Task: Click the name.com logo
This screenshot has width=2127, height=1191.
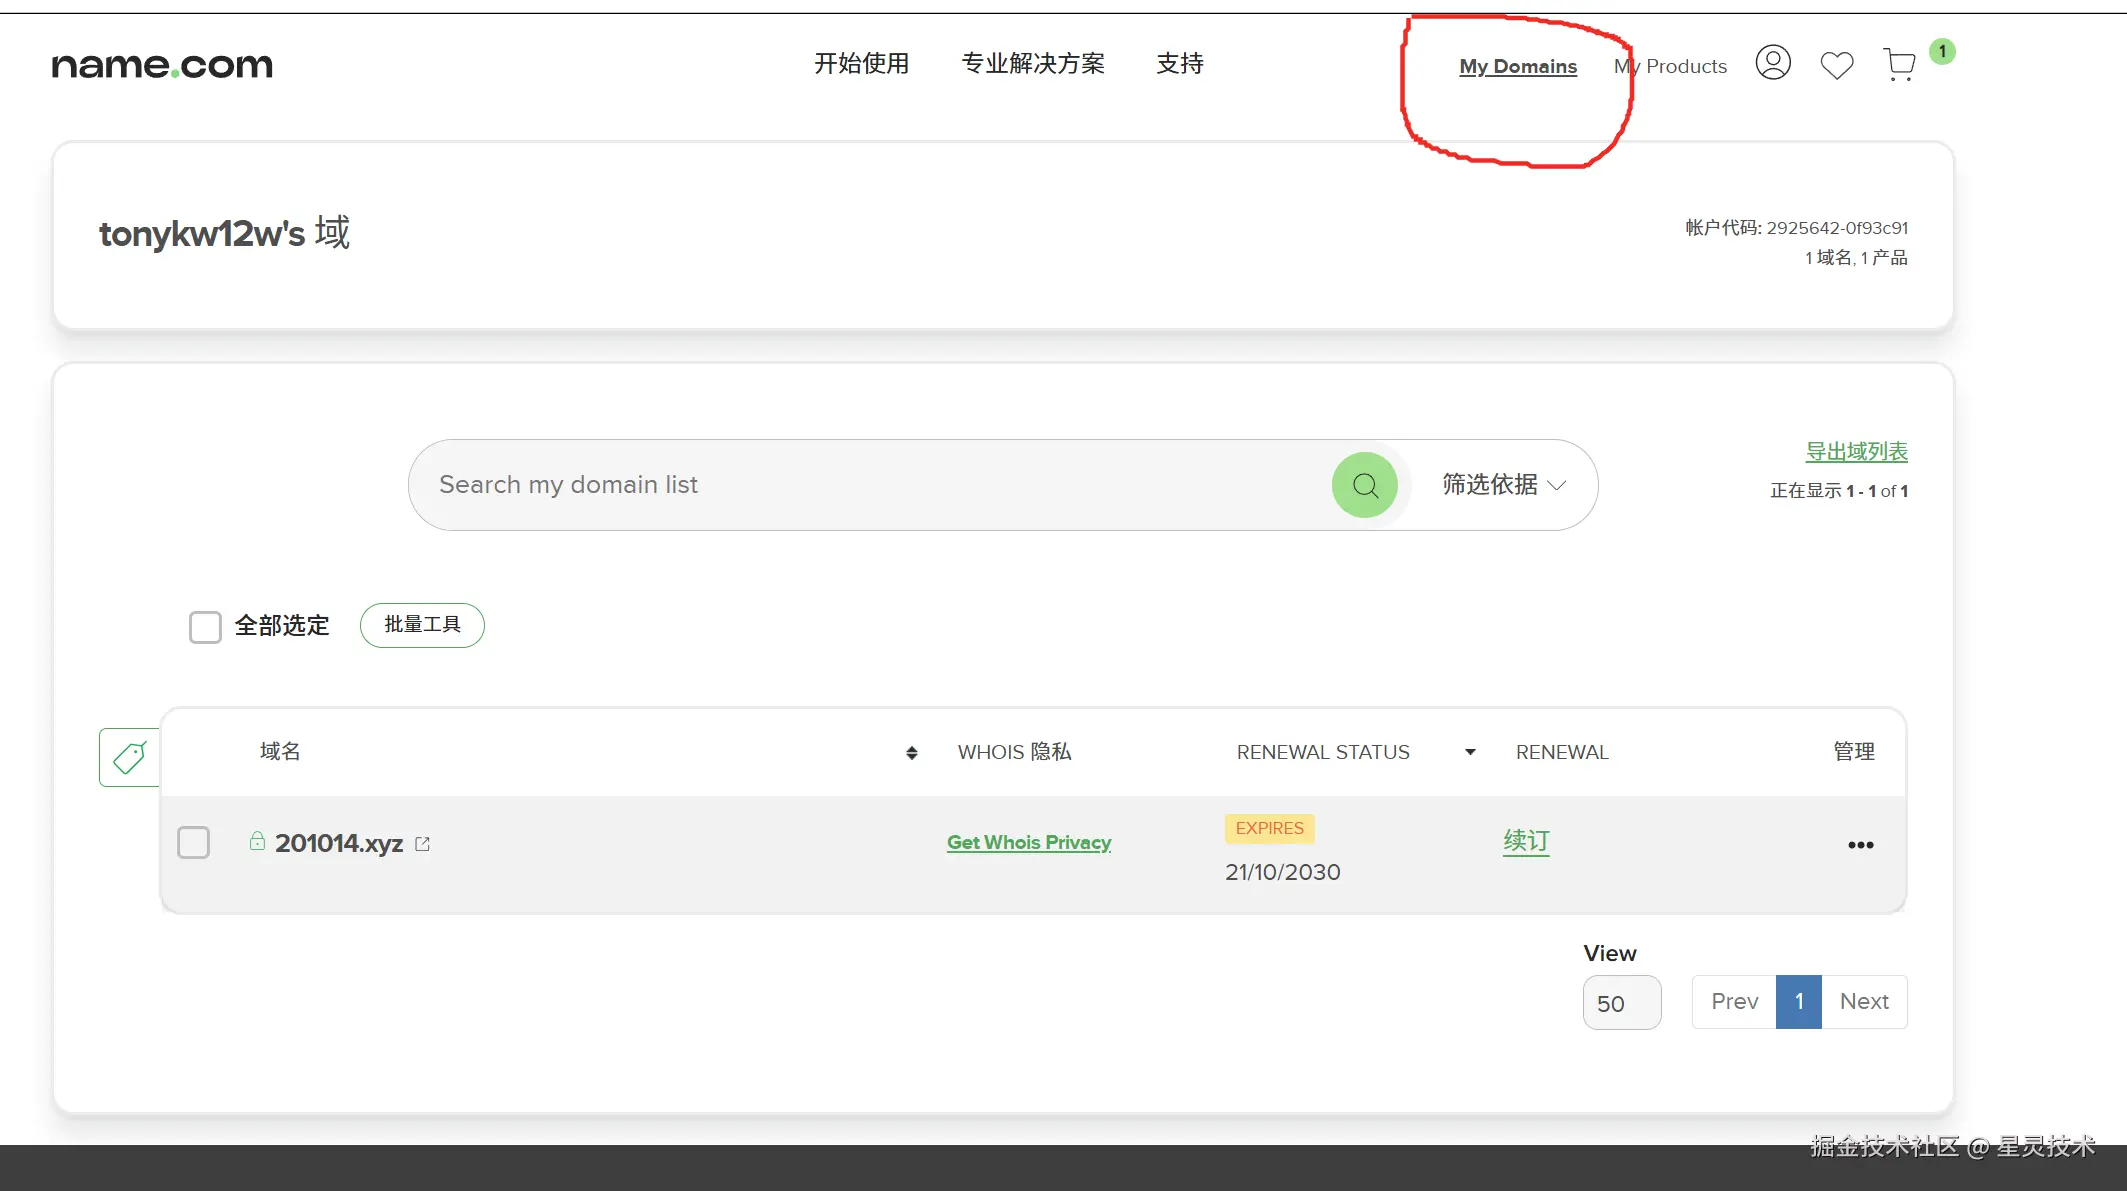Action: point(162,65)
